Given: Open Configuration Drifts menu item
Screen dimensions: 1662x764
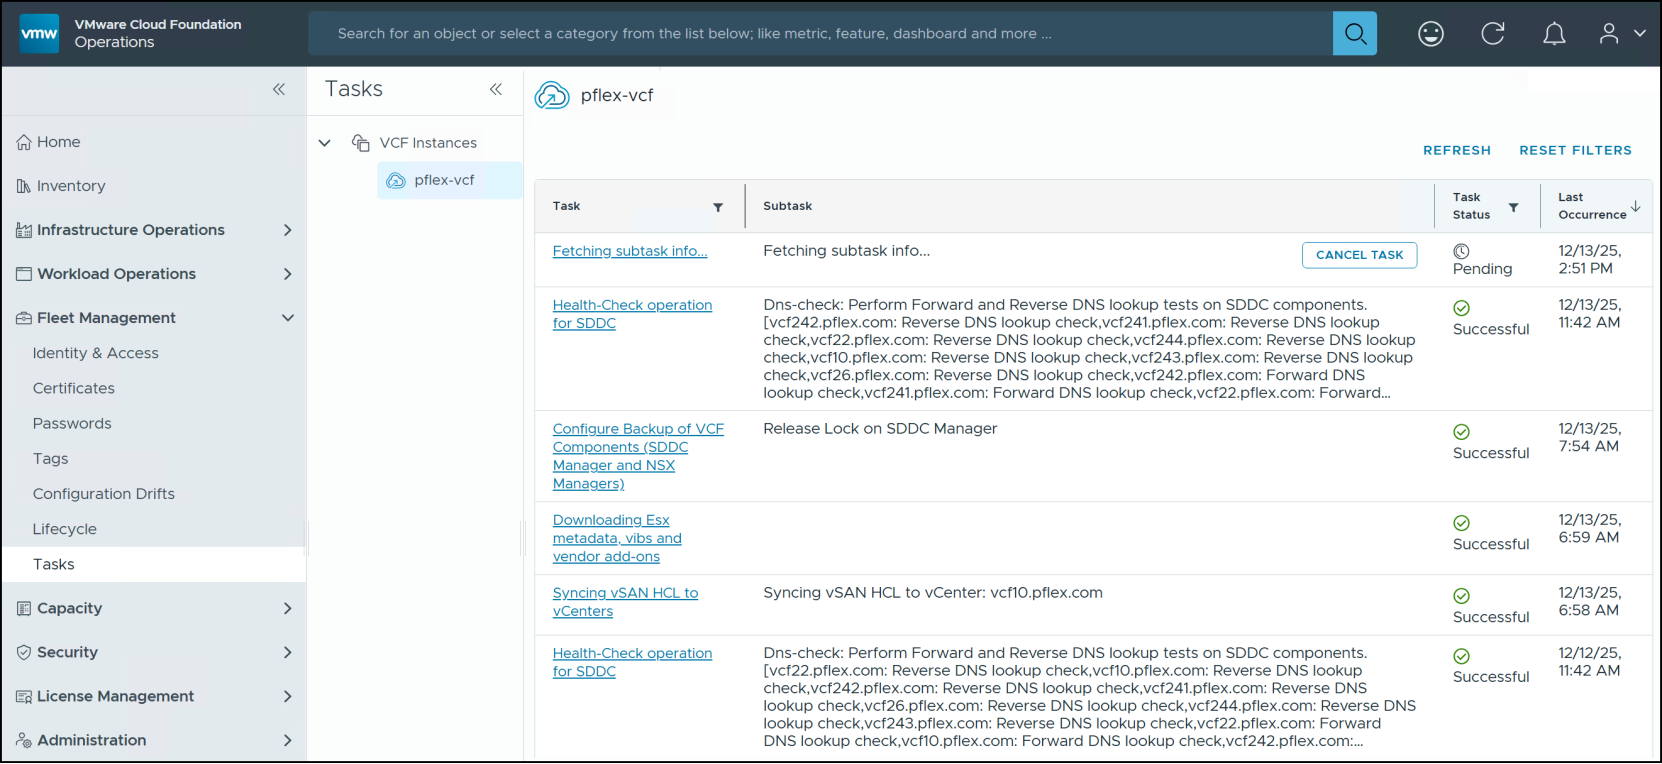Looking at the screenshot, I should (104, 494).
